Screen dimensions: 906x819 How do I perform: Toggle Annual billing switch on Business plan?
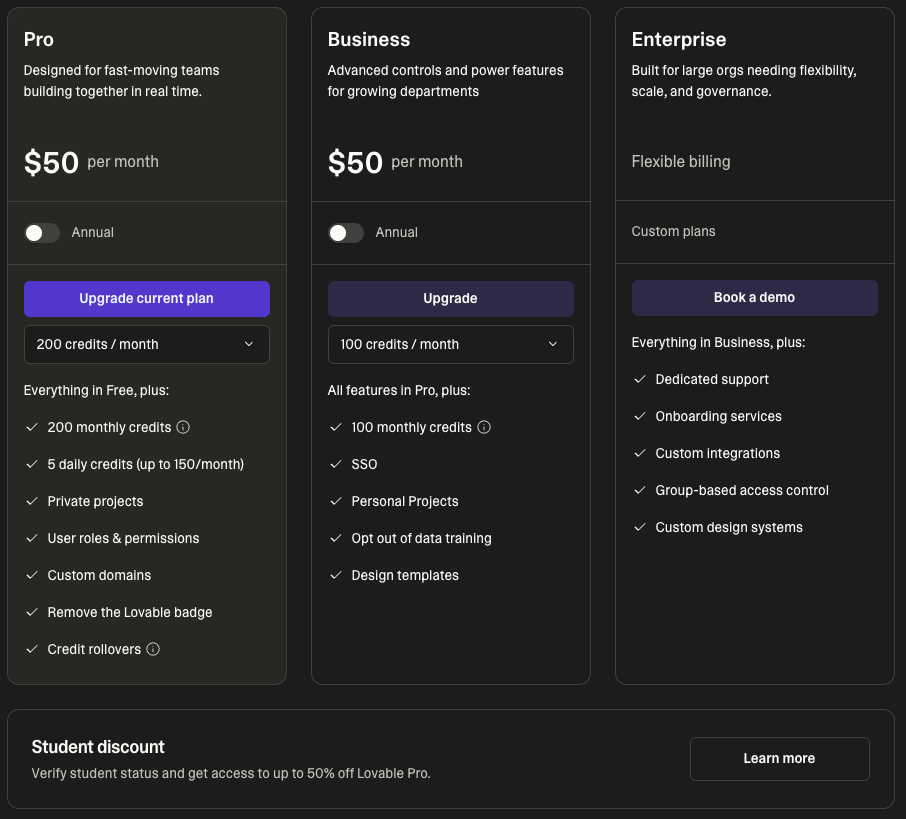346,232
